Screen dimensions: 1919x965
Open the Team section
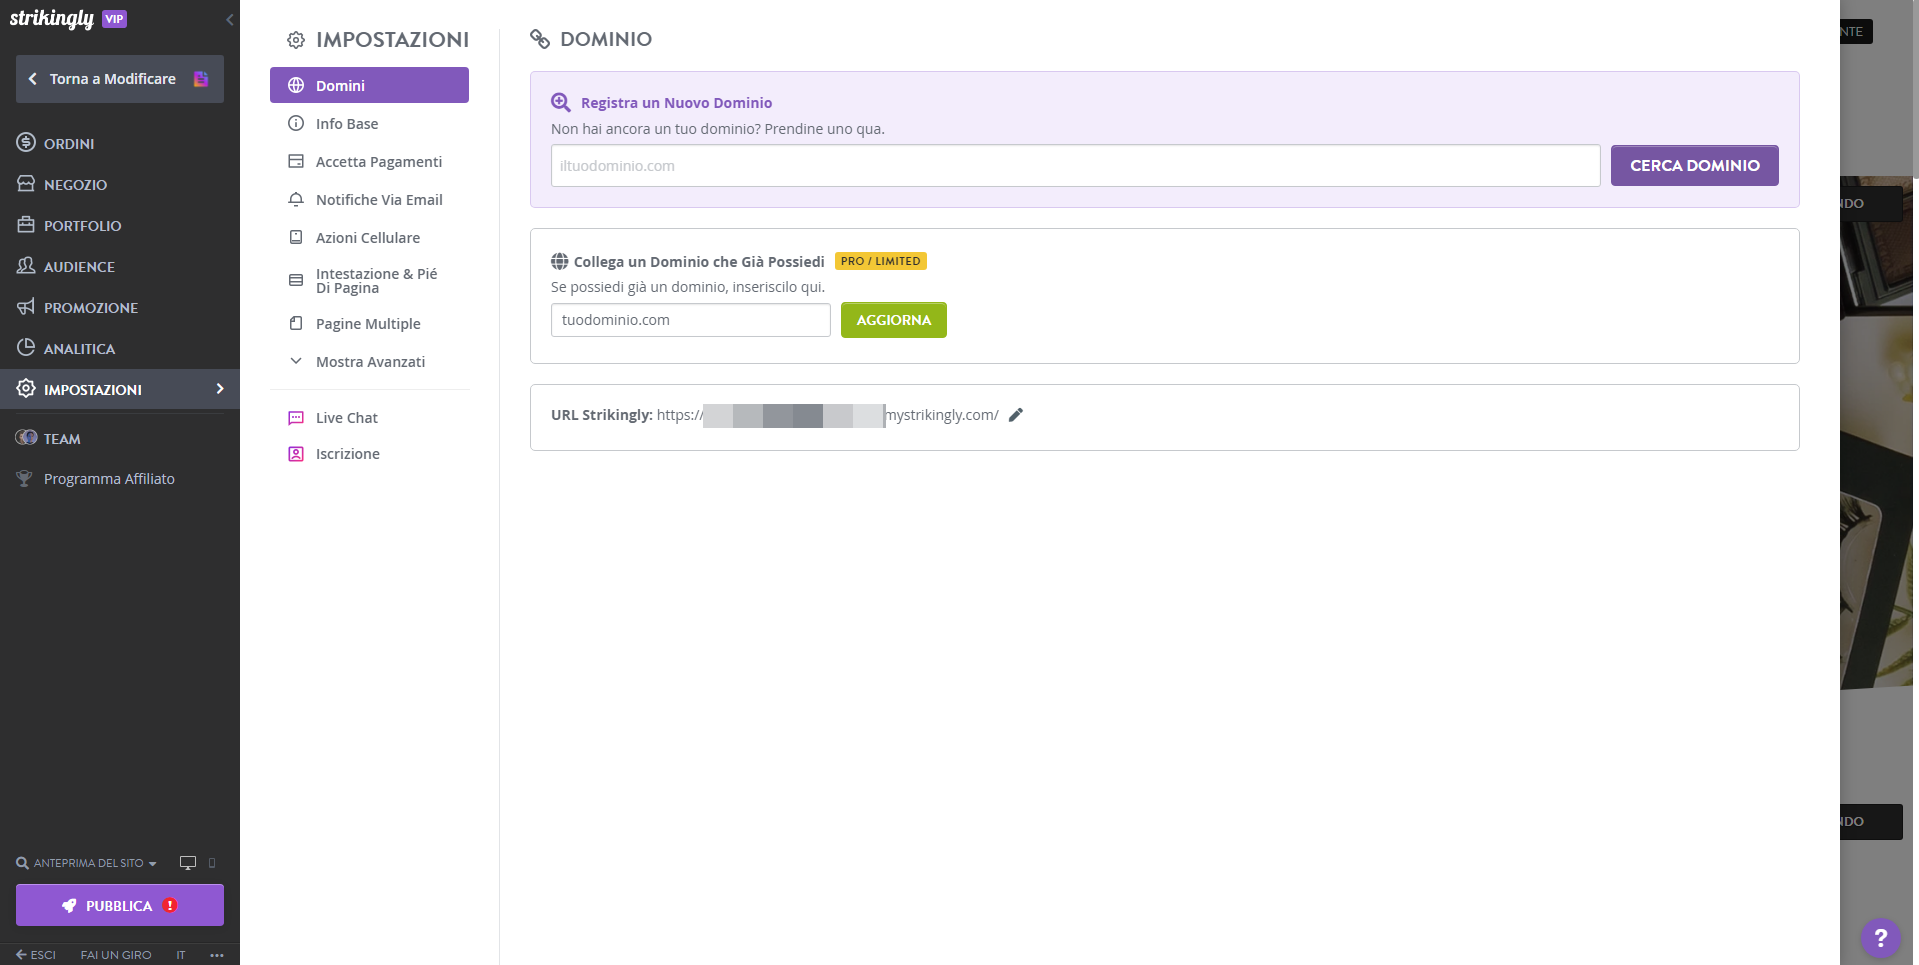coord(62,439)
